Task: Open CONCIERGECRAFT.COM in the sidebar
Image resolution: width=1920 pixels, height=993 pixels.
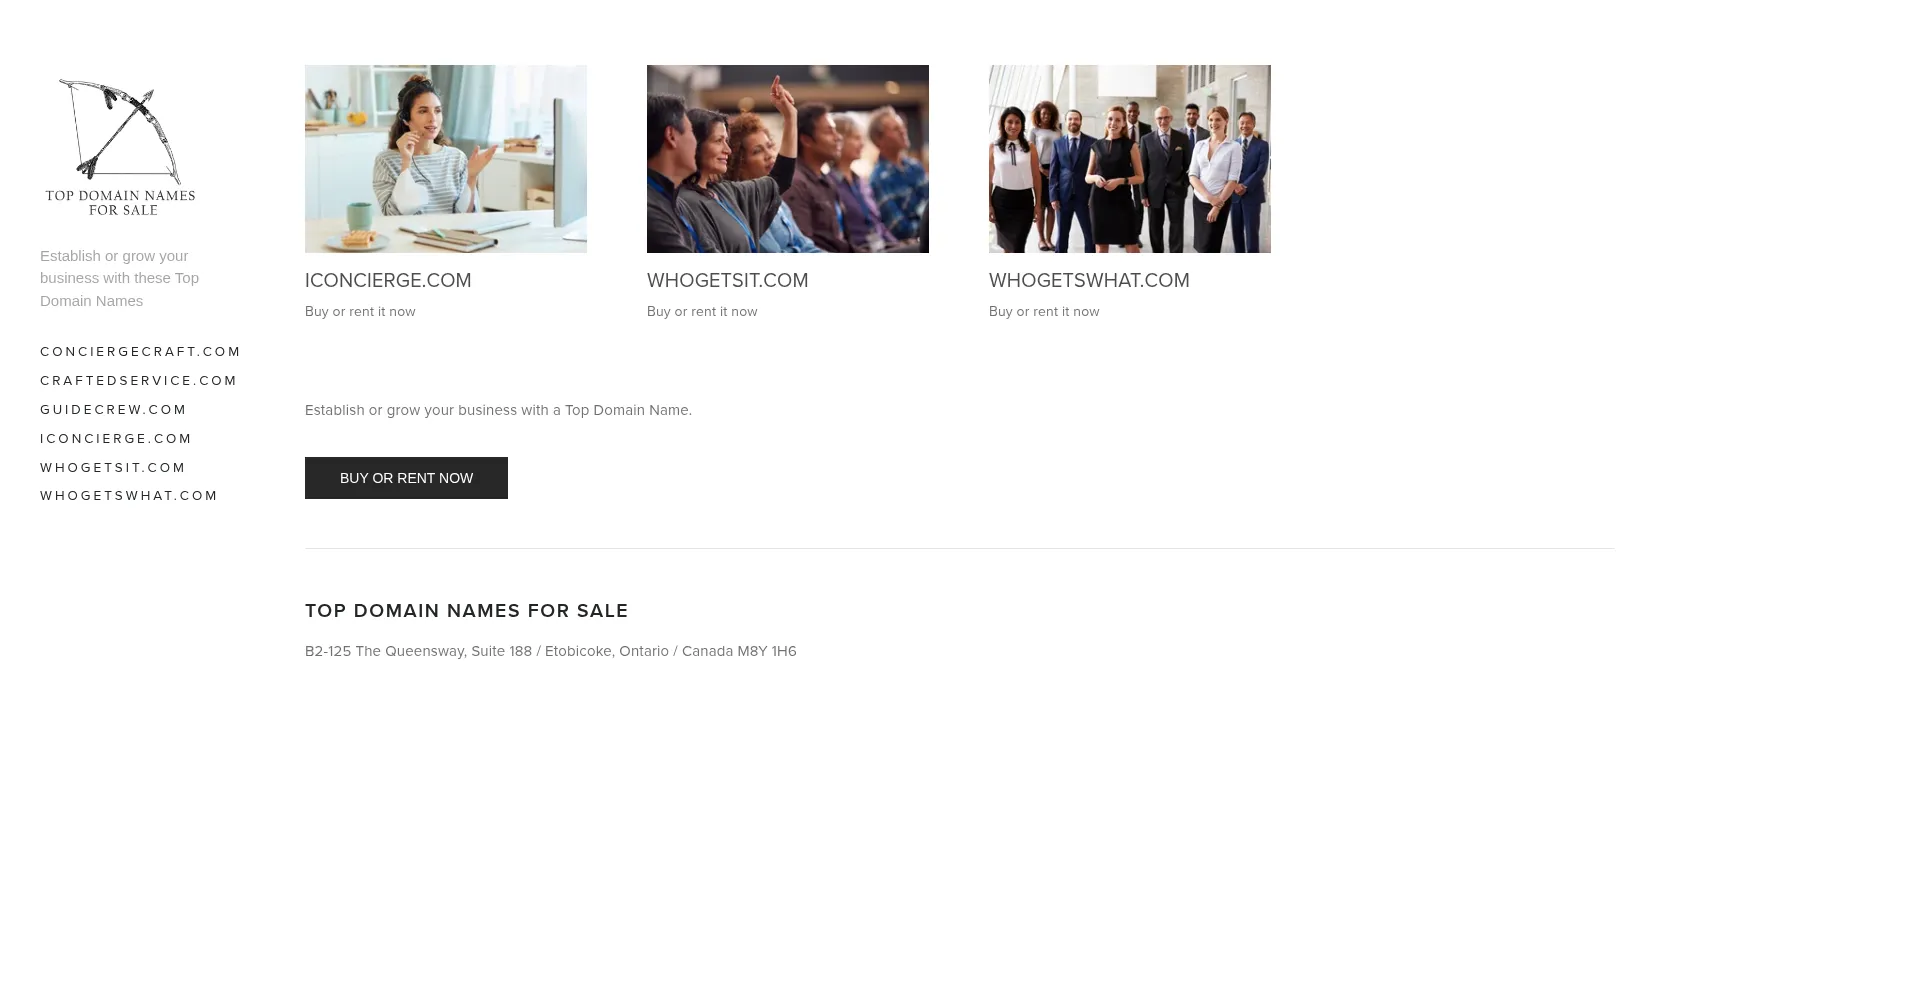Action: pos(140,352)
